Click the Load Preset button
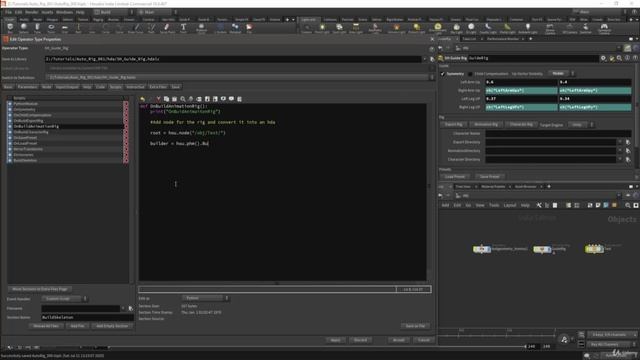This screenshot has height=360, width=640. point(455,177)
